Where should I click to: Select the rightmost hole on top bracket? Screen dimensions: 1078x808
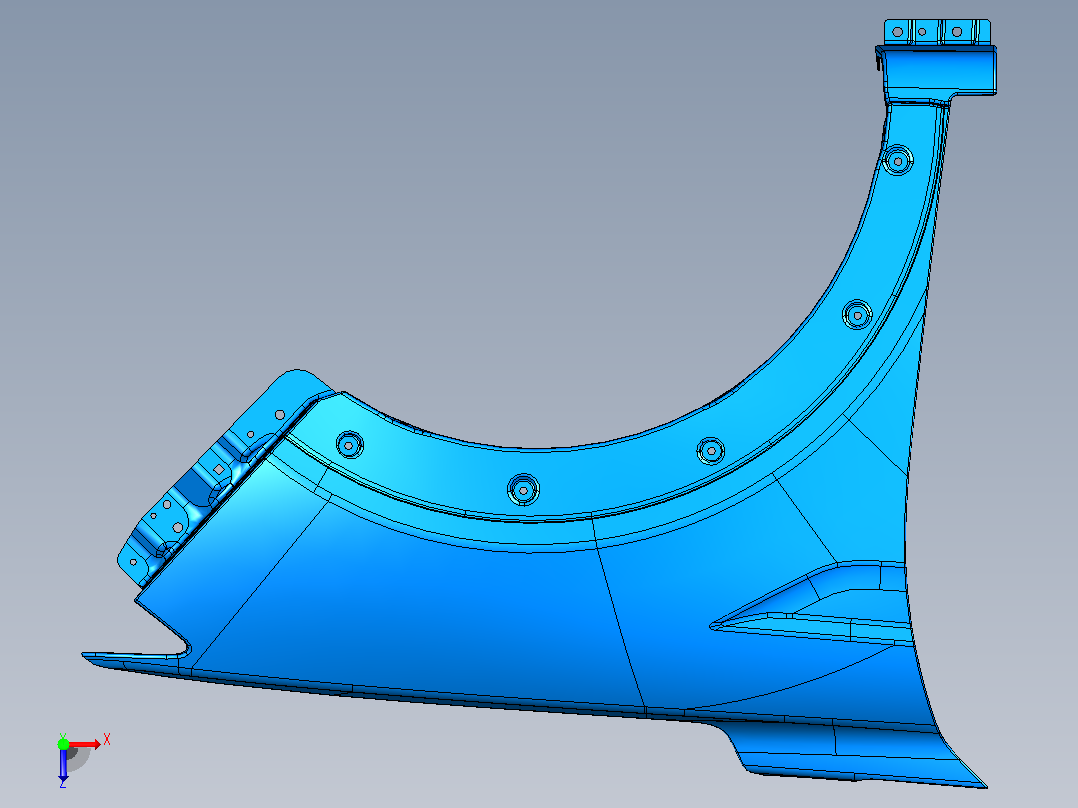click(956, 32)
